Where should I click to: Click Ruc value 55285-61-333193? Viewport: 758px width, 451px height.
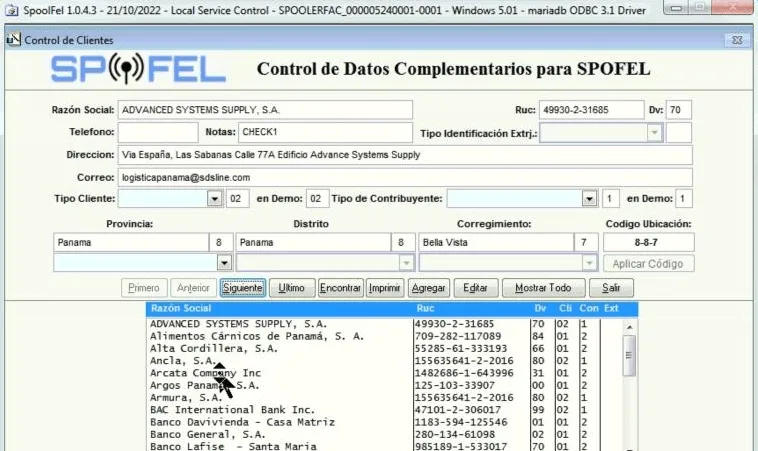pos(461,349)
